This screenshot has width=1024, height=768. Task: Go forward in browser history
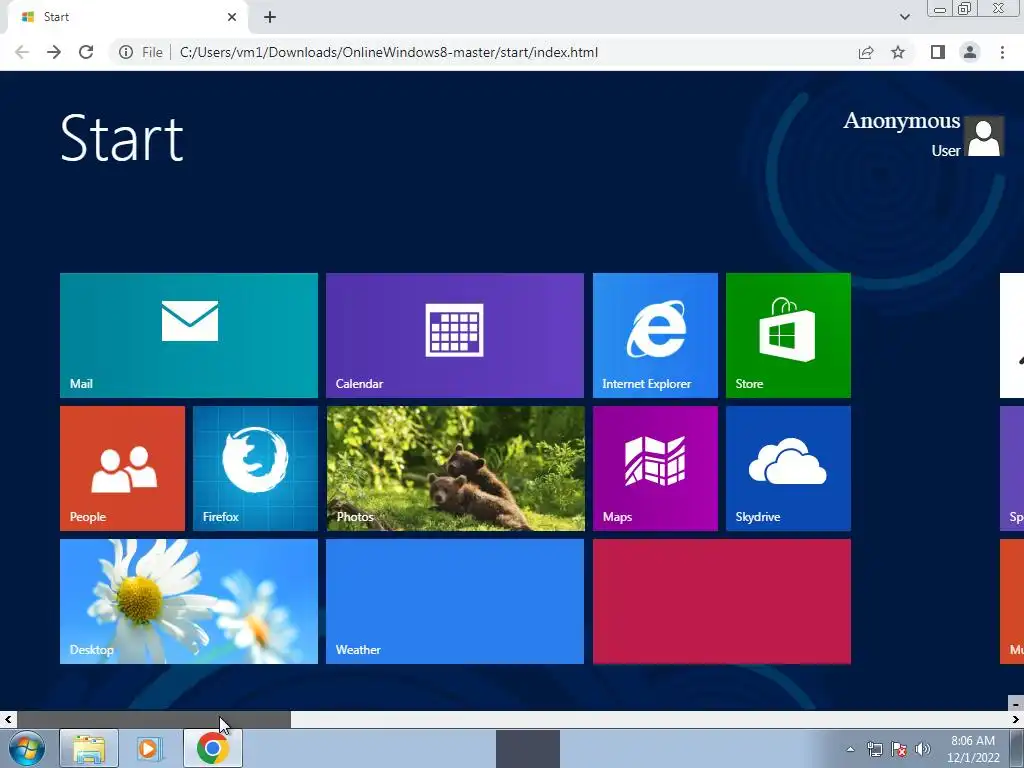point(54,52)
